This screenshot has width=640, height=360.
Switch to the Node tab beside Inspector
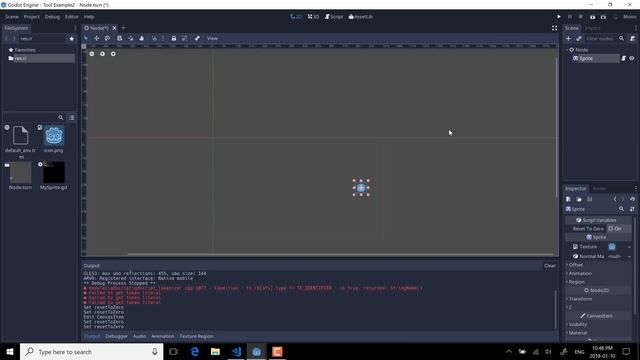coord(599,189)
